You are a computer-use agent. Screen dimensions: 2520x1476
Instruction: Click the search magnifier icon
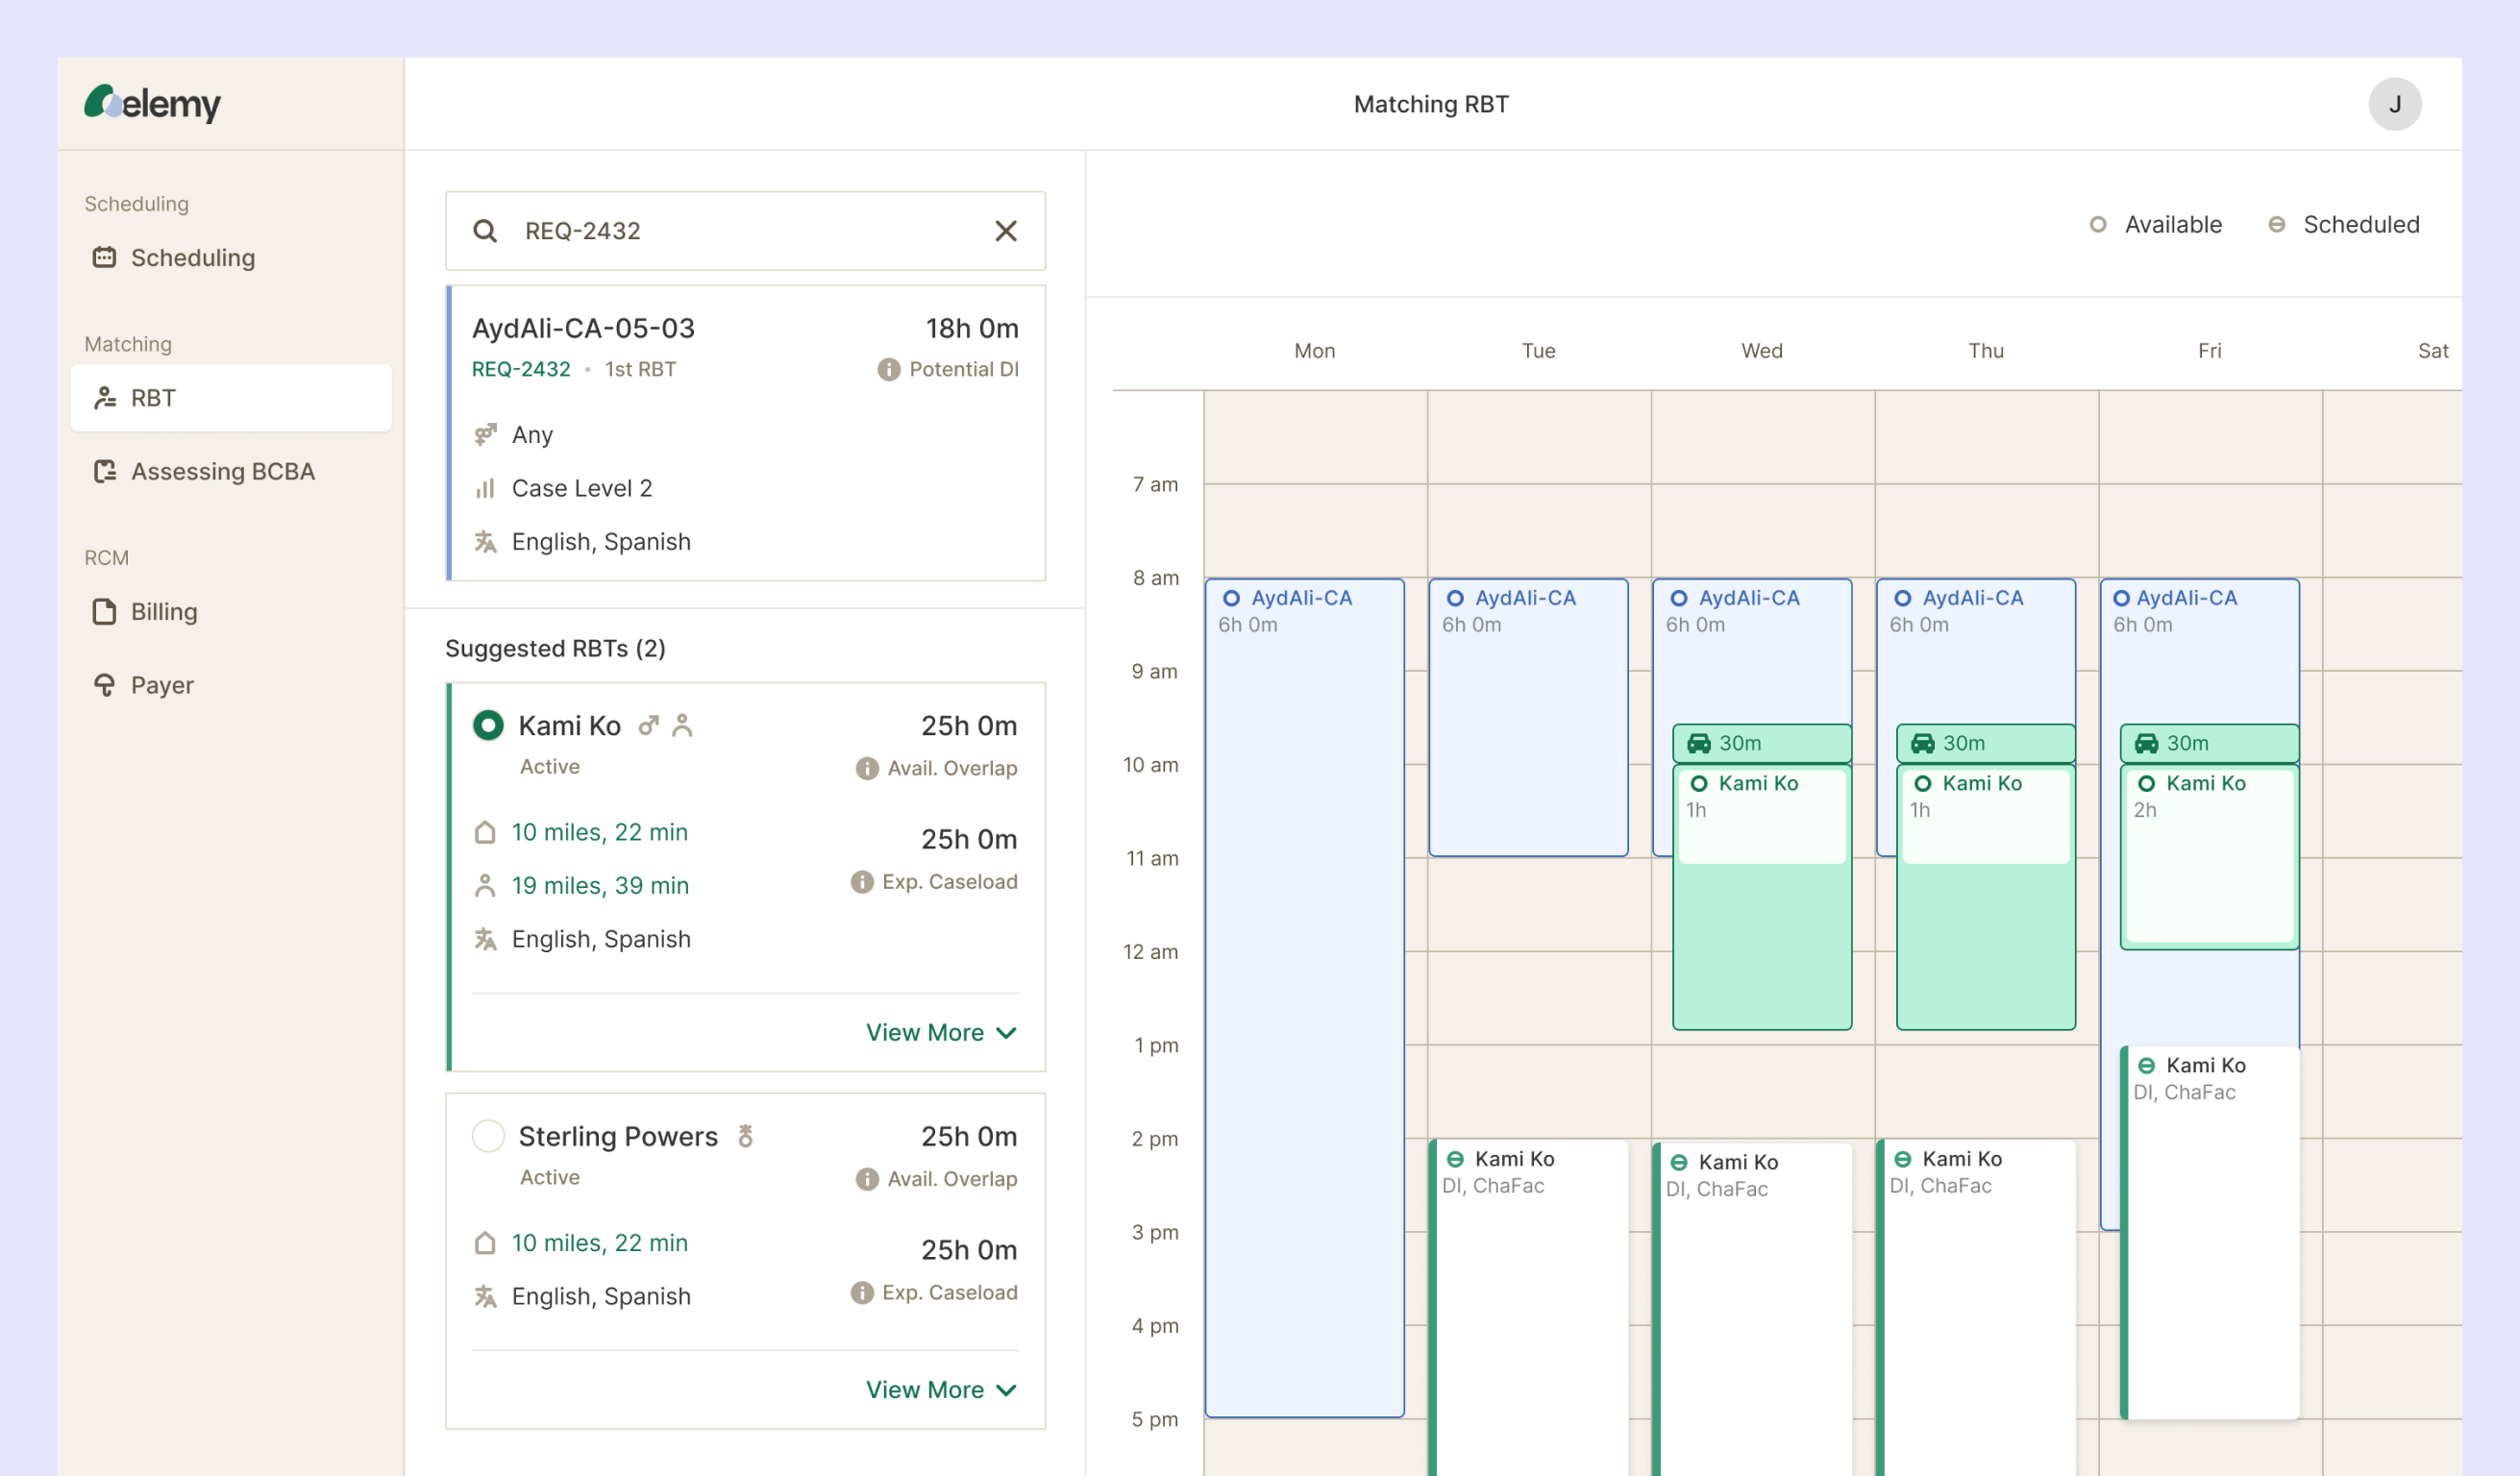coord(485,231)
